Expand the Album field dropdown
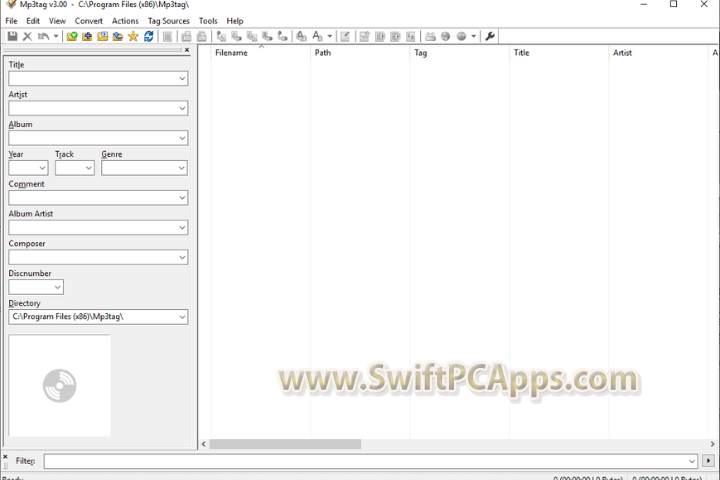The image size is (720, 480). click(x=182, y=138)
